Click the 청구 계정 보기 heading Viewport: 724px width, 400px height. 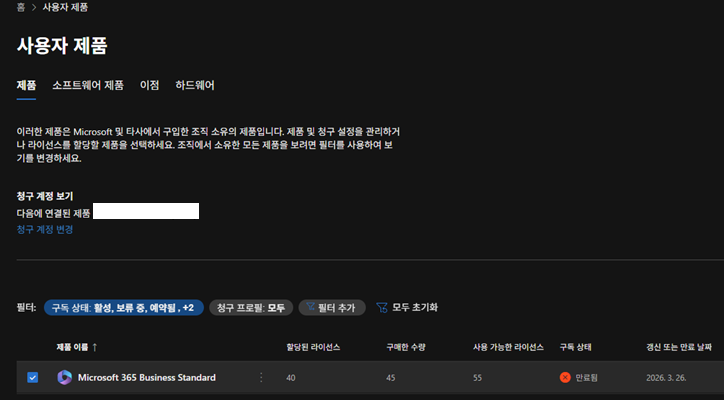coord(45,196)
